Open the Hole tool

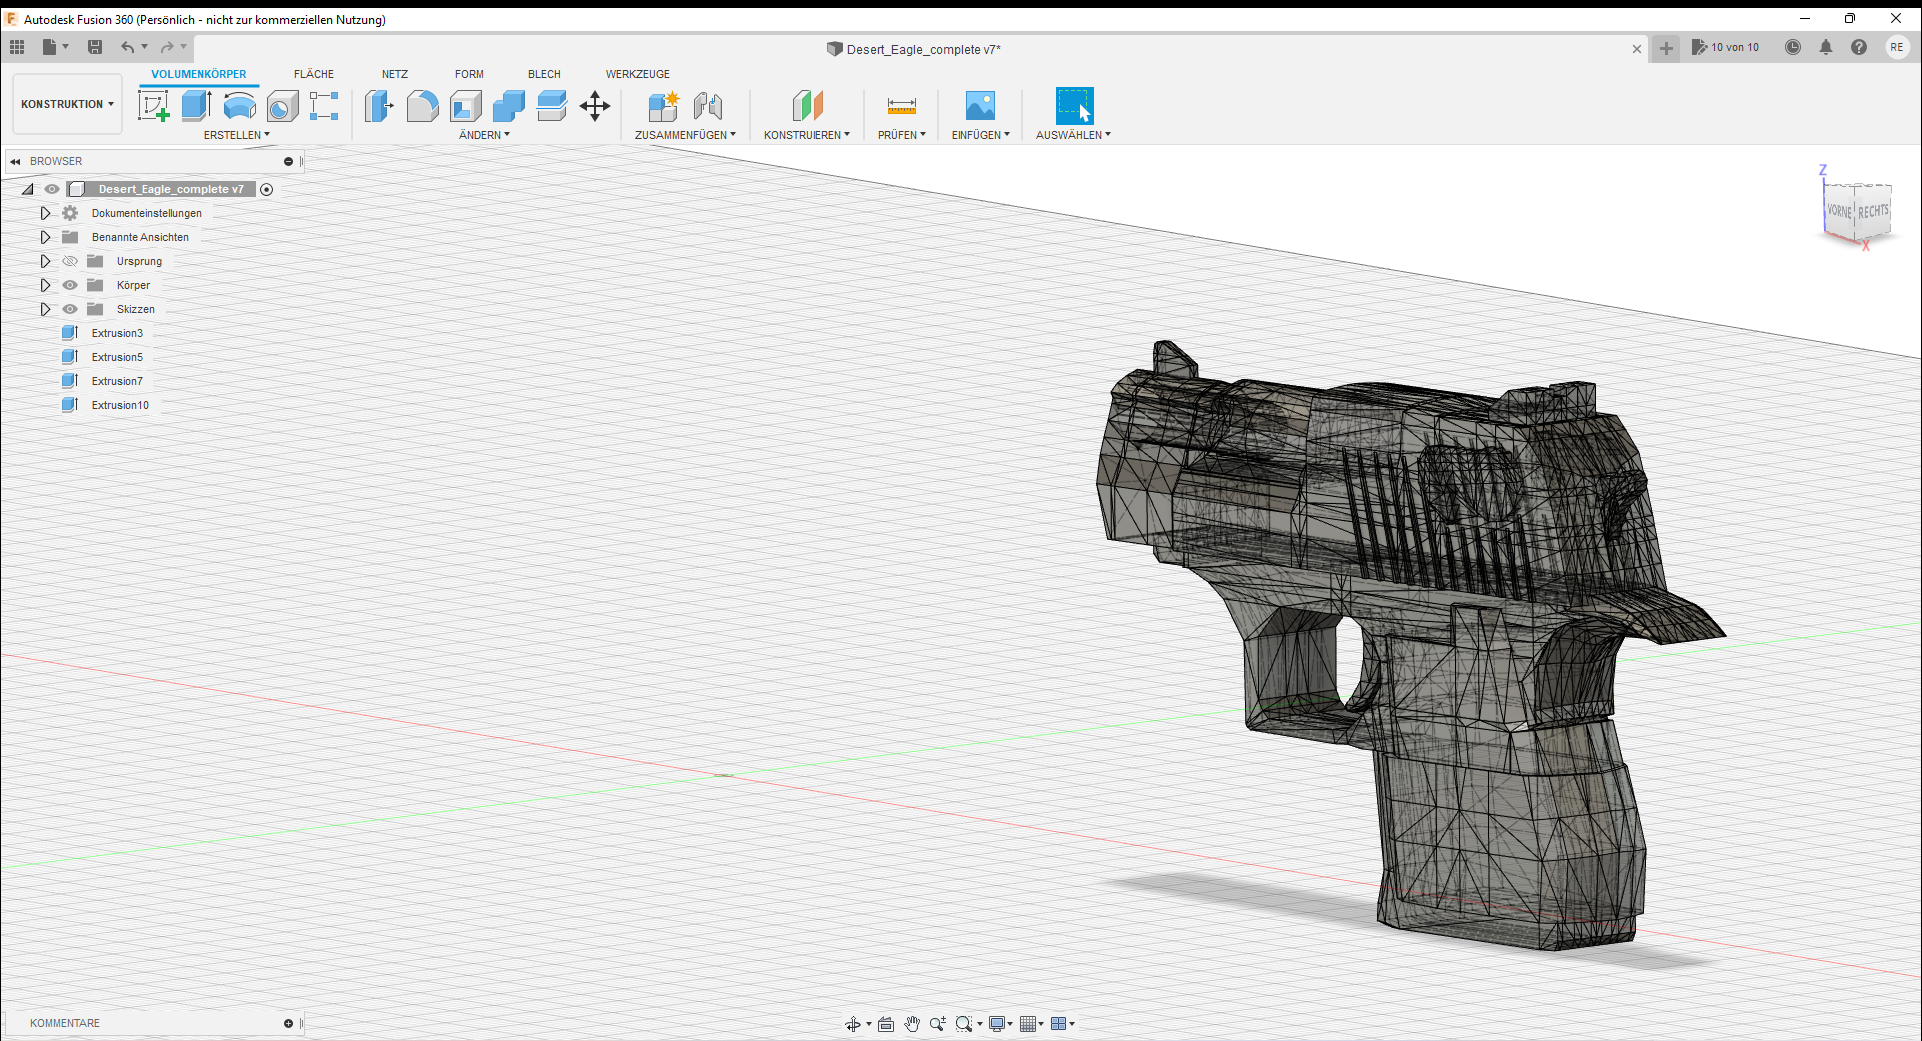coord(283,105)
